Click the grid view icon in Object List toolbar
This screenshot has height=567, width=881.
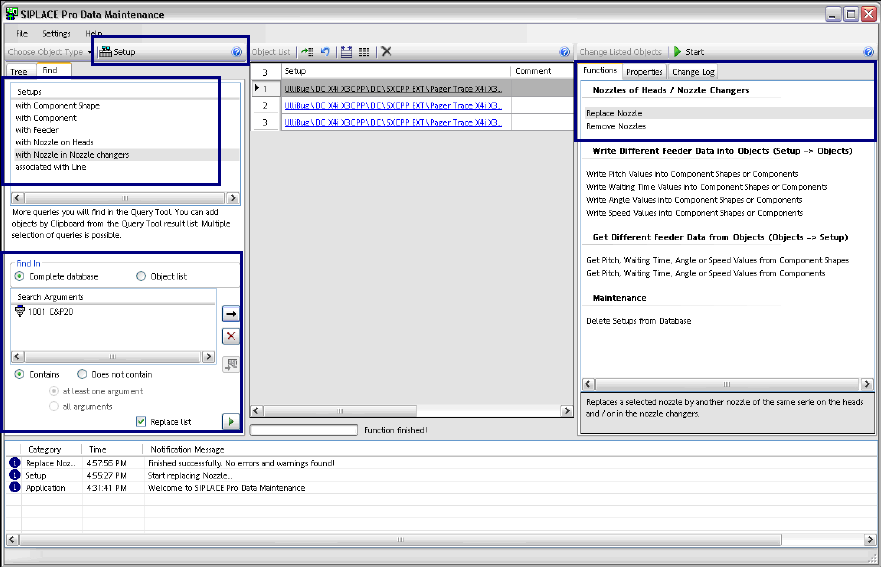(x=363, y=52)
